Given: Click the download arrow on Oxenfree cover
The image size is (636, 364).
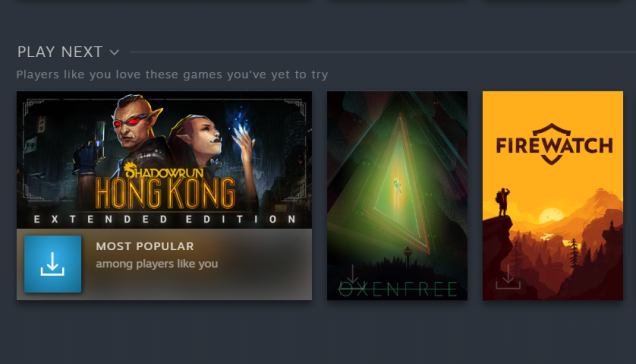Looking at the screenshot, I should pyautogui.click(x=352, y=274).
